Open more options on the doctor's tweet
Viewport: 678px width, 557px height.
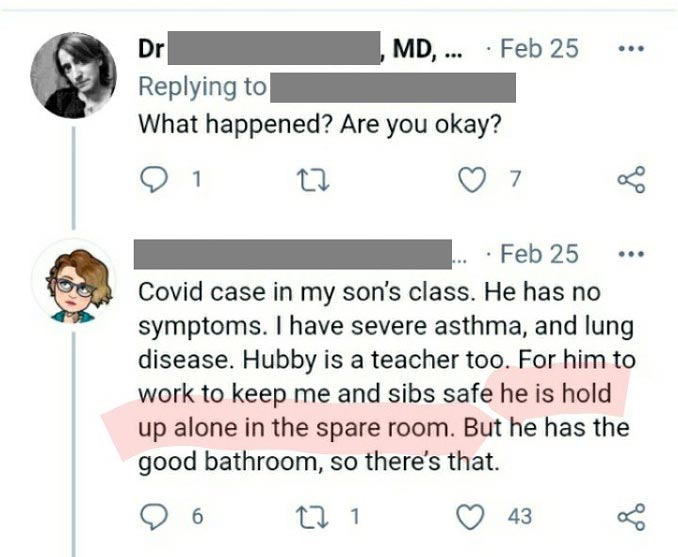[x=630, y=48]
